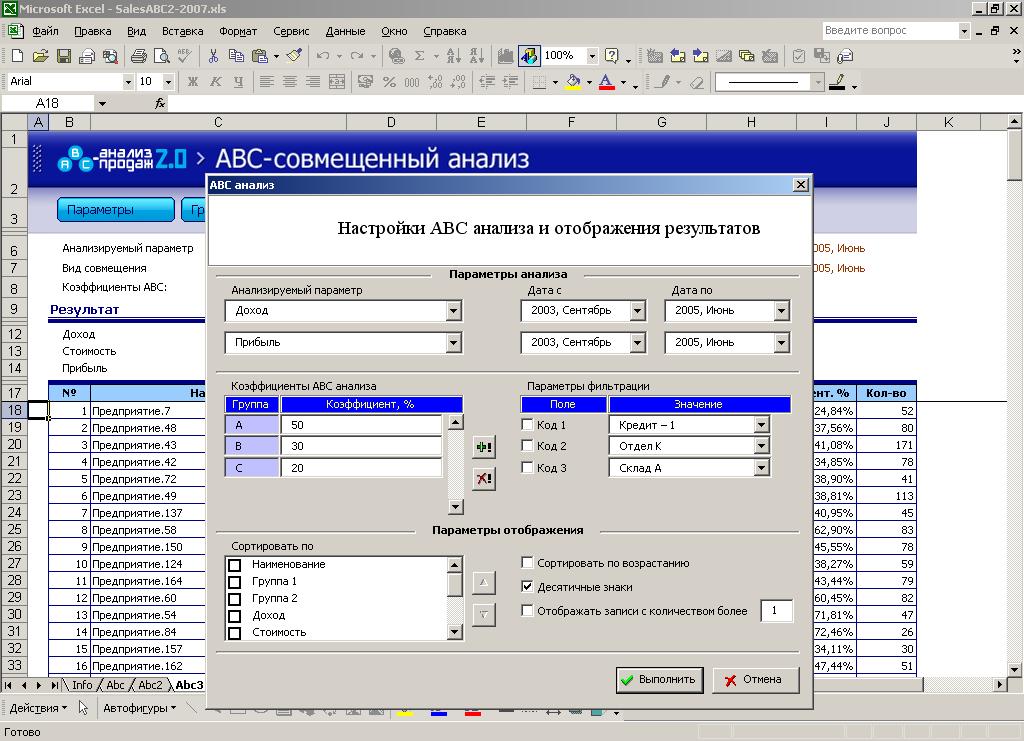
Task: Open the Chart Wizard icon
Action: pyautogui.click(x=505, y=56)
